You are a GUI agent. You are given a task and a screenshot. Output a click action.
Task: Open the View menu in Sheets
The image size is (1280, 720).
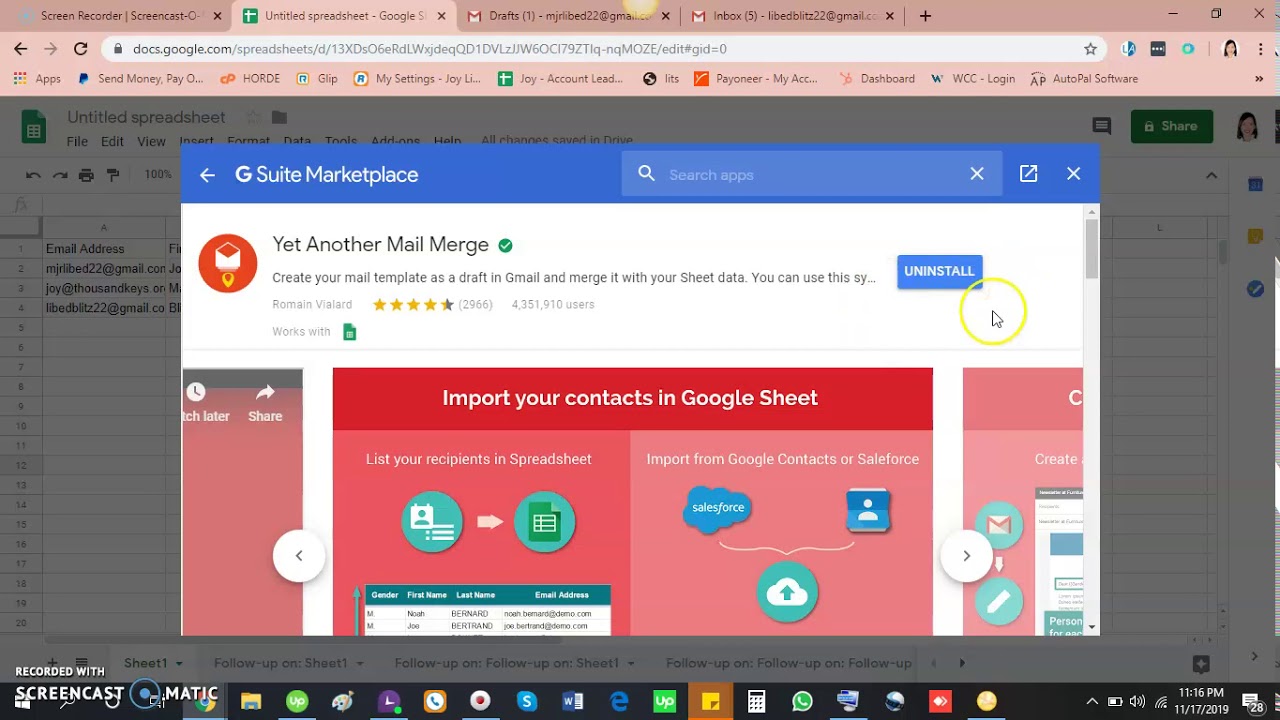(x=151, y=142)
